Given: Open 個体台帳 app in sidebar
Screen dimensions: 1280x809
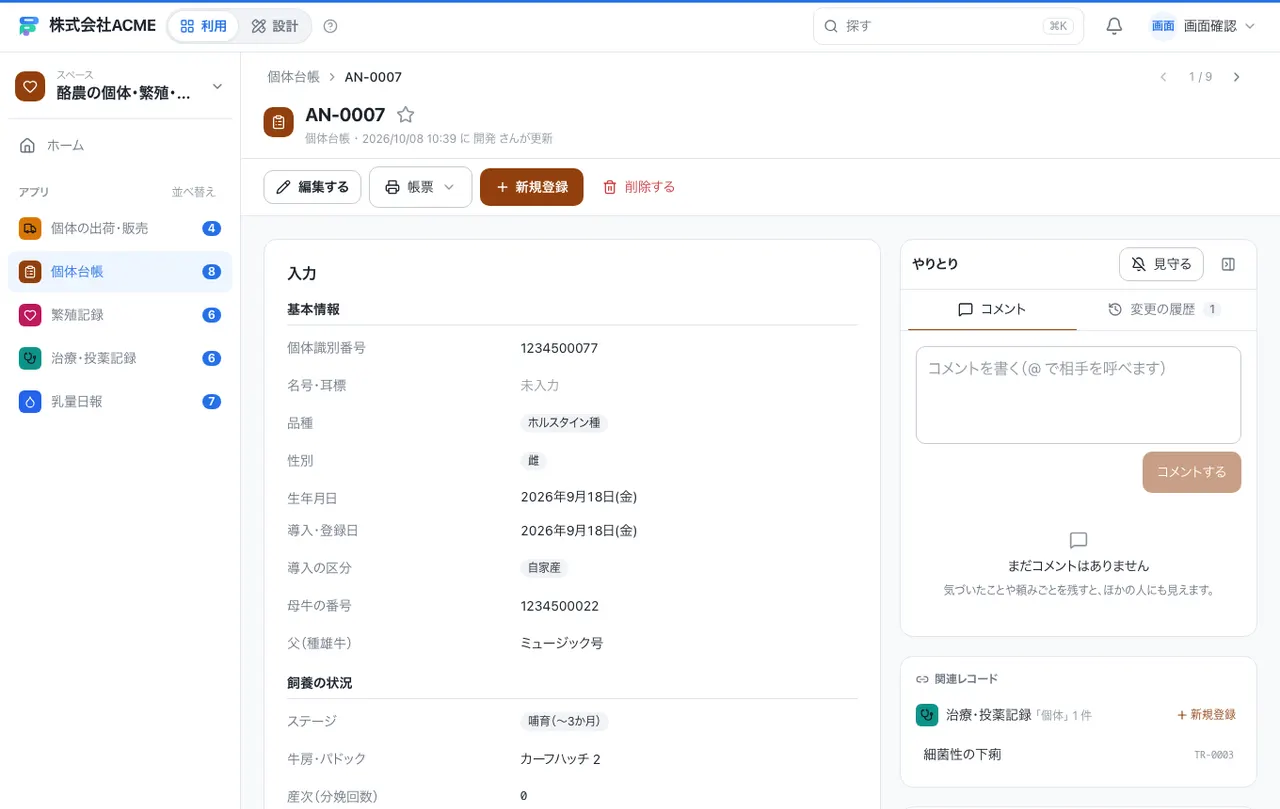Looking at the screenshot, I should click(x=120, y=272).
